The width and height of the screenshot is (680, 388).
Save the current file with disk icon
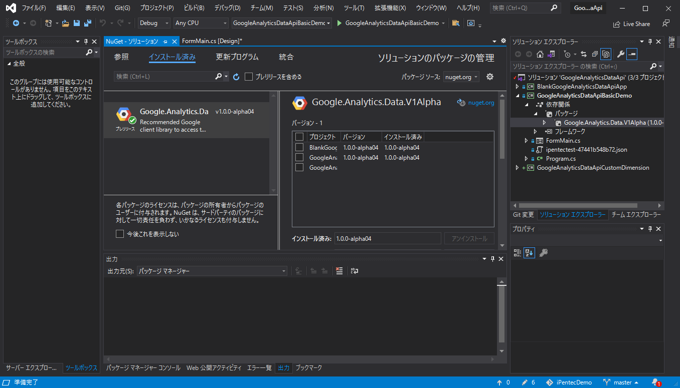tap(76, 23)
